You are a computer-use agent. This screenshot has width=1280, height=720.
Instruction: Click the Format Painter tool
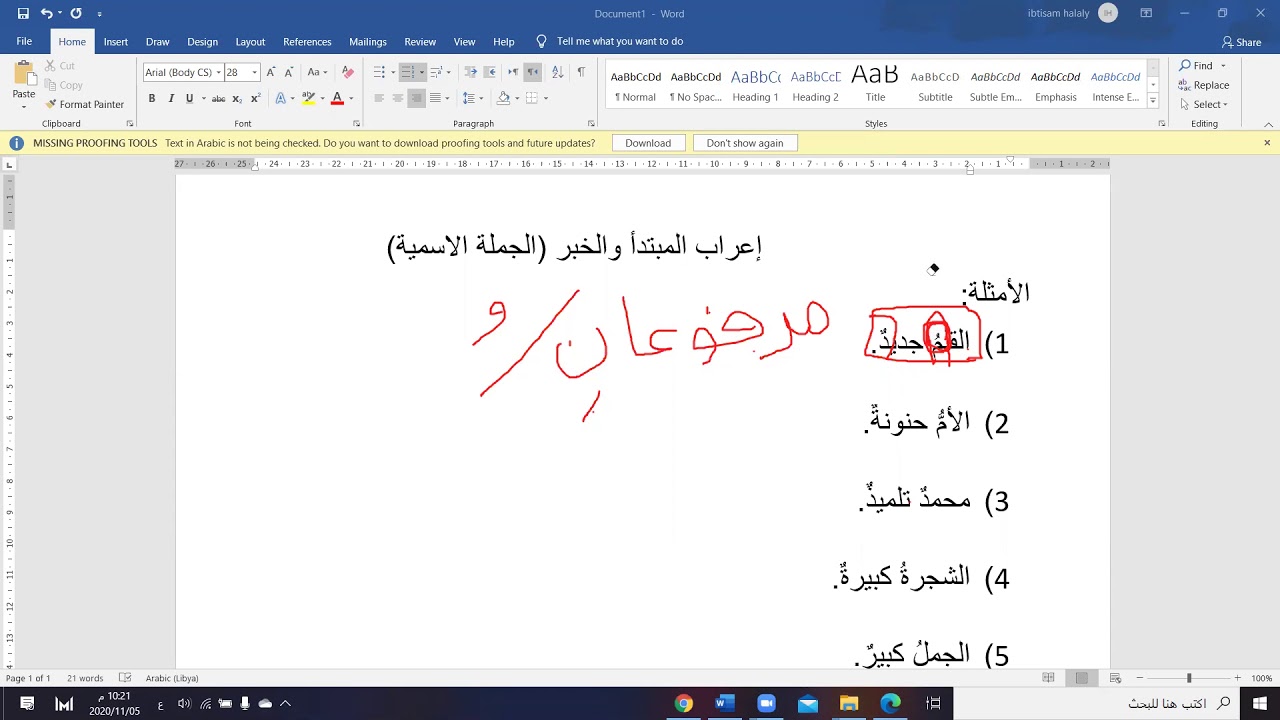coord(85,104)
